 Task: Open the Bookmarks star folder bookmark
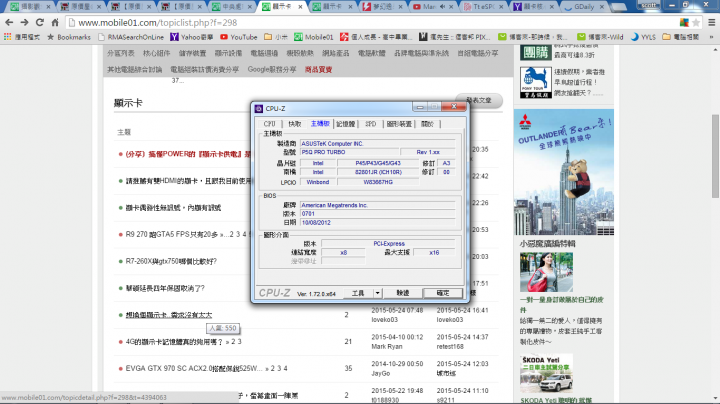pyautogui.click(x=69, y=37)
